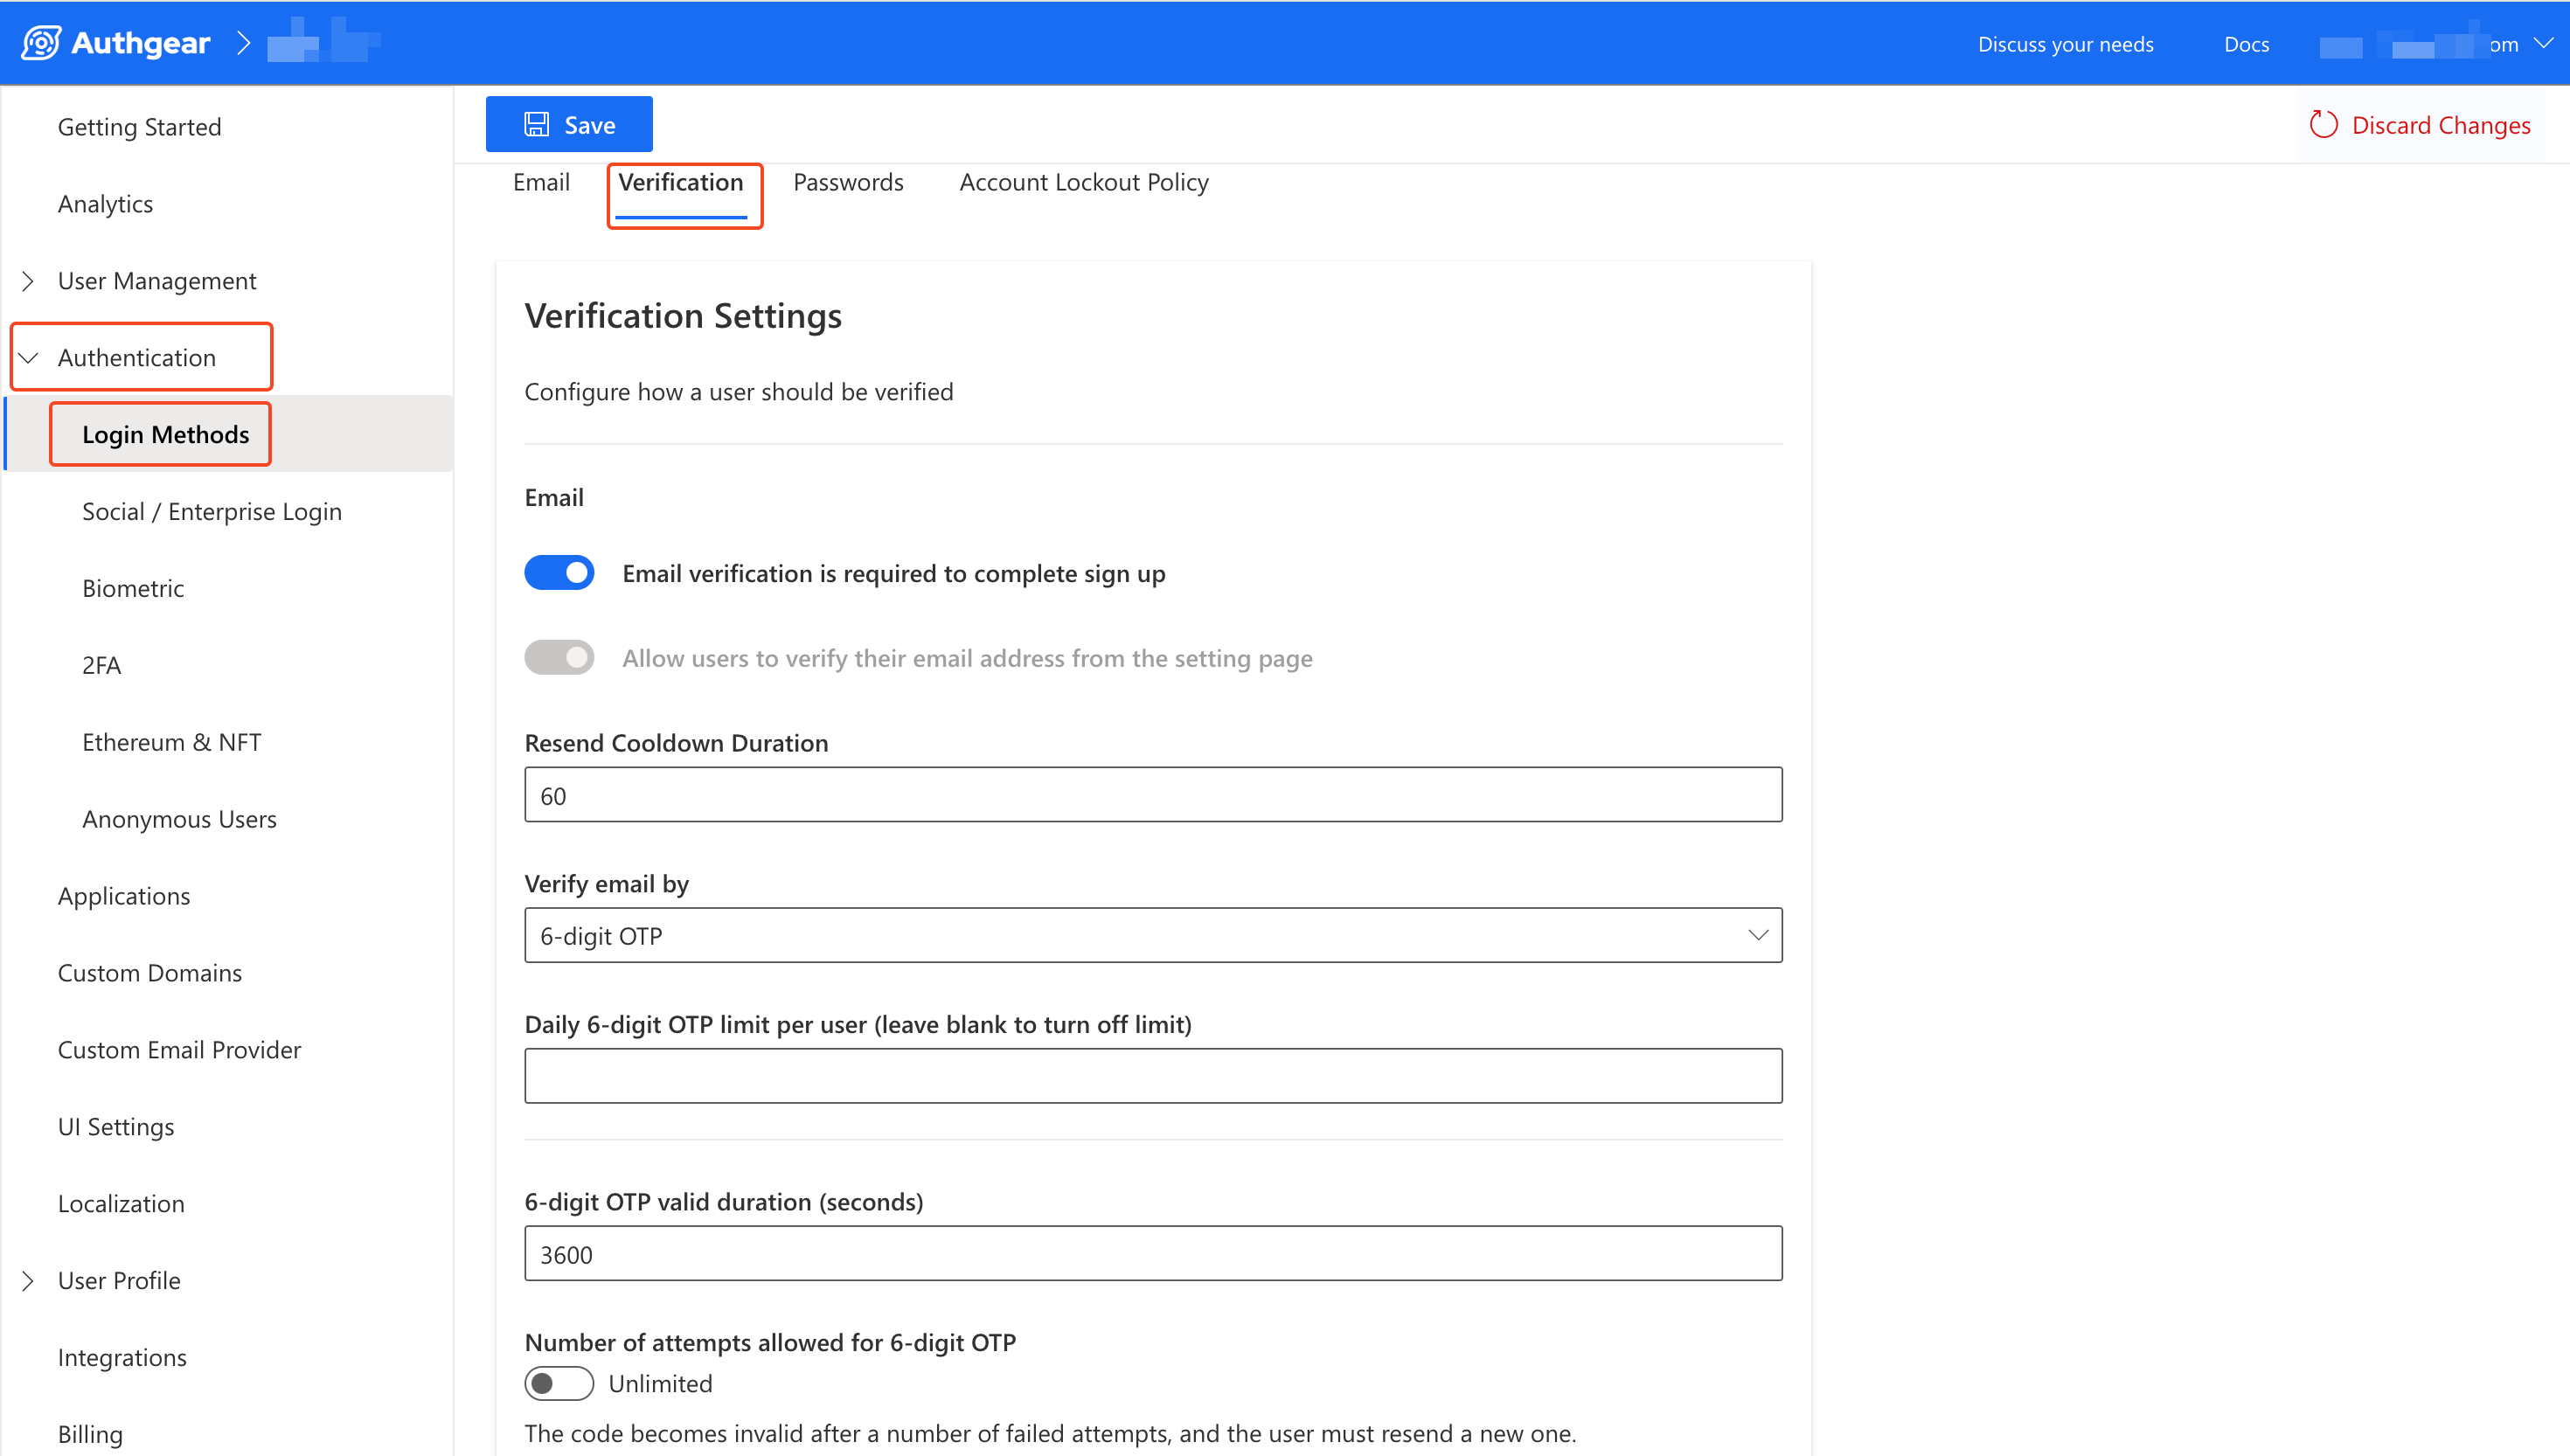Click the Daily 6-digit OTP limit field
The width and height of the screenshot is (2570, 1456).
[1152, 1076]
